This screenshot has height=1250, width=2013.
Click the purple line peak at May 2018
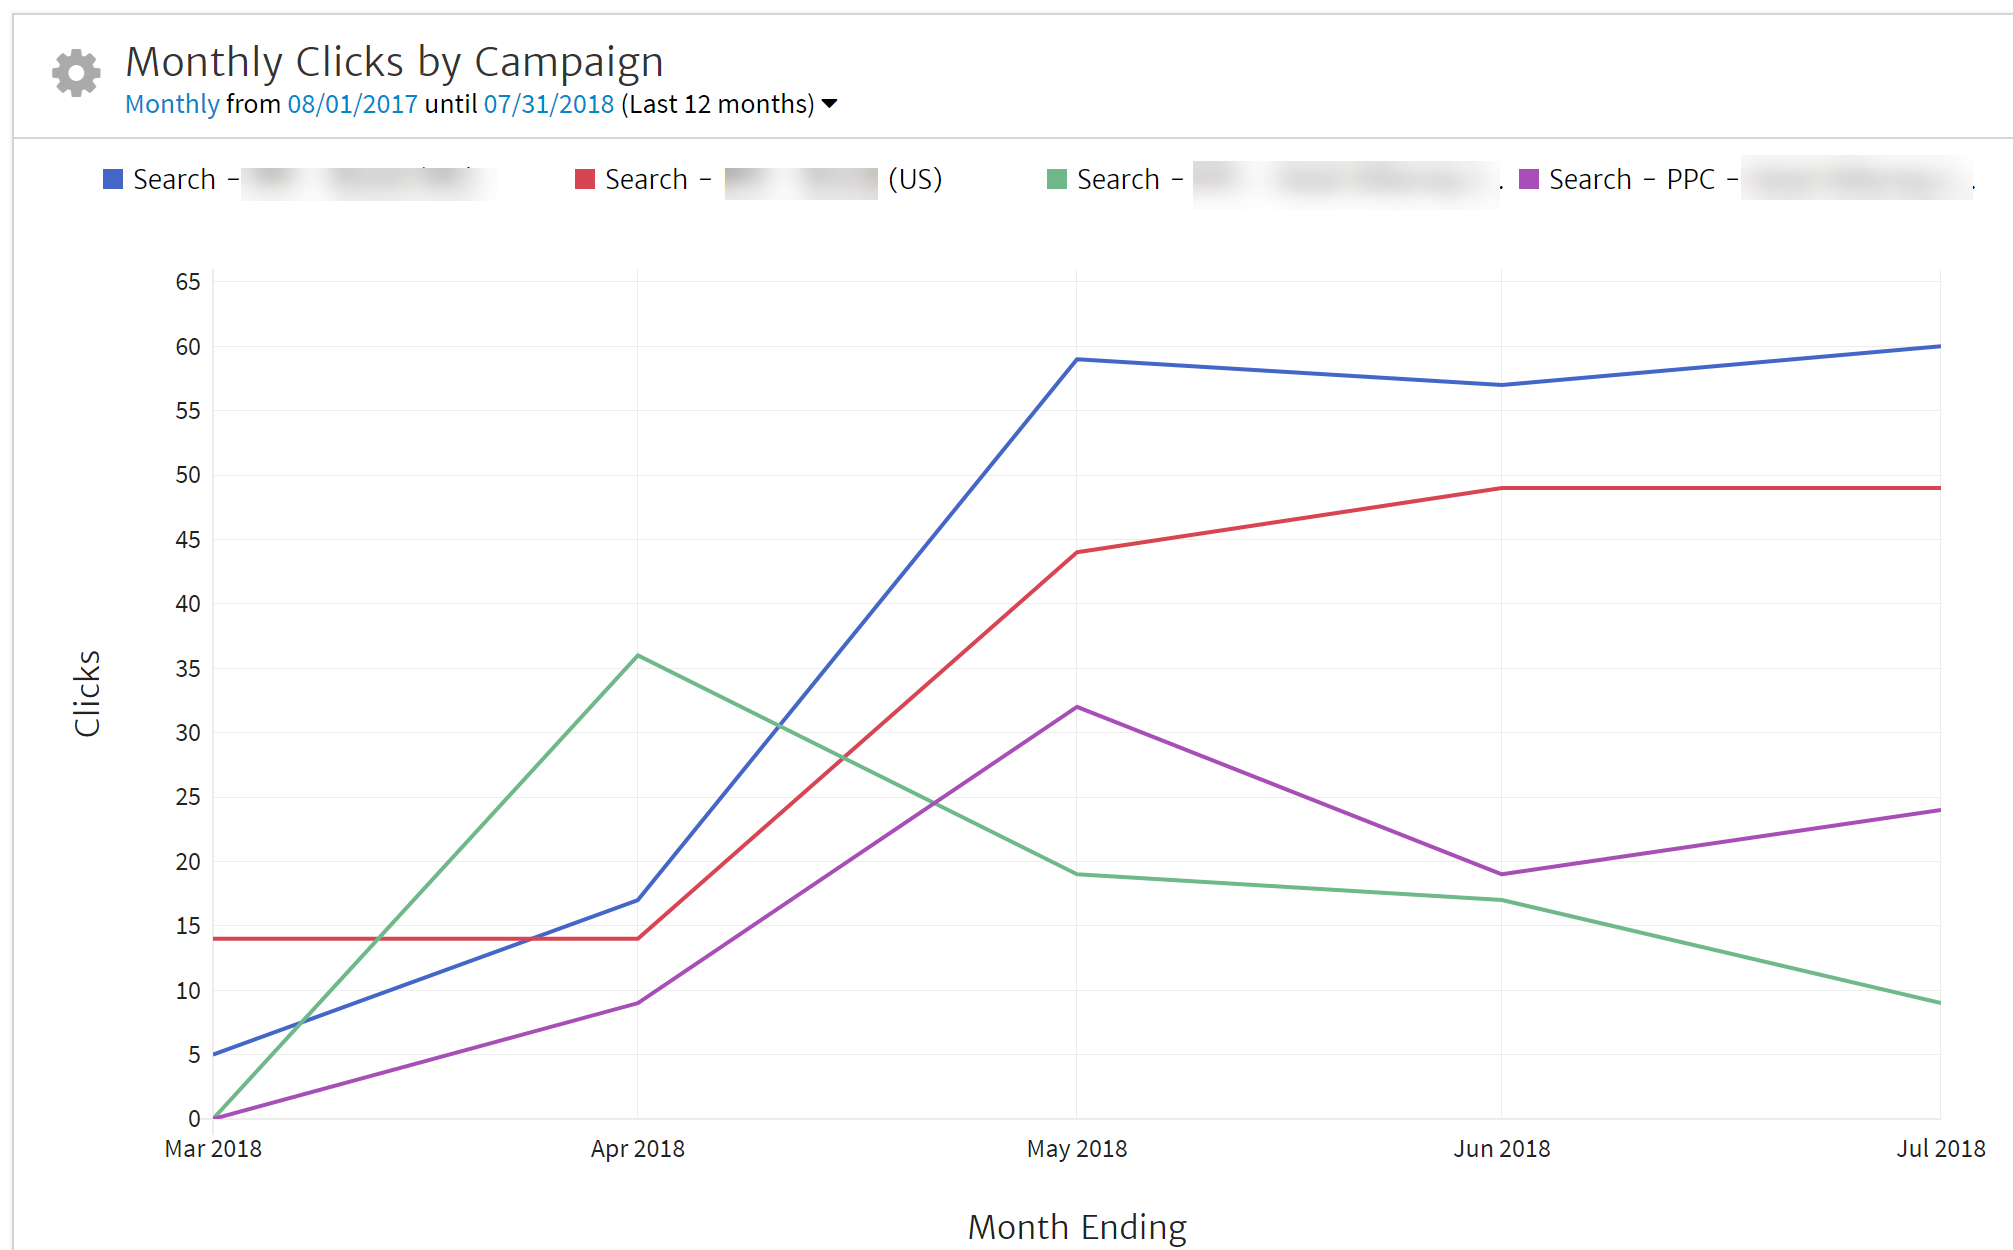(1076, 707)
